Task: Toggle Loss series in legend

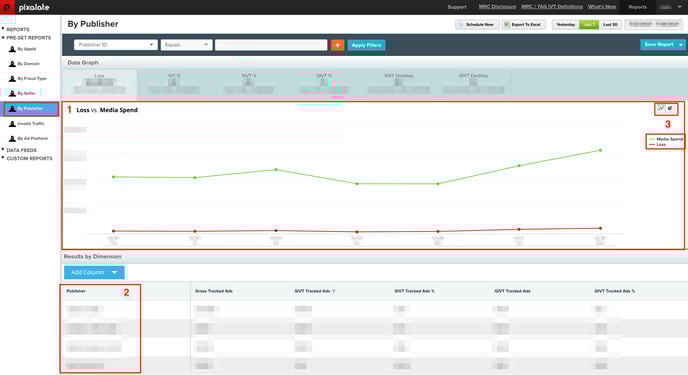Action: pyautogui.click(x=657, y=144)
